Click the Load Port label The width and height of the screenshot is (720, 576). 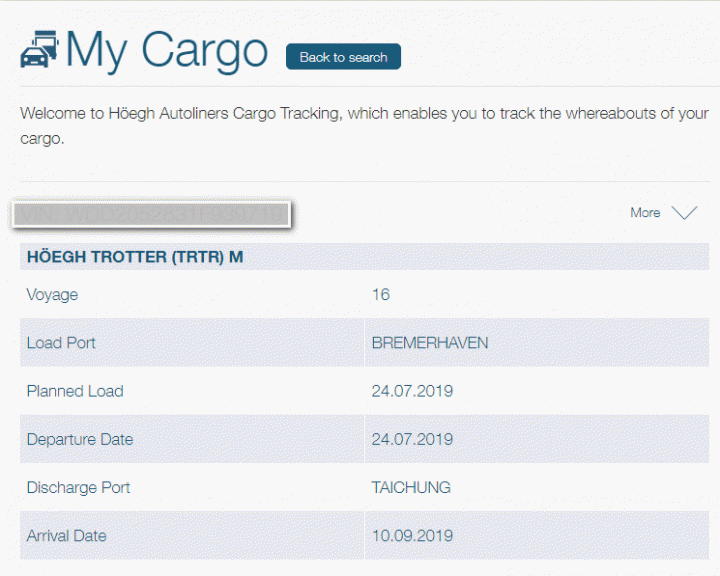(61, 343)
